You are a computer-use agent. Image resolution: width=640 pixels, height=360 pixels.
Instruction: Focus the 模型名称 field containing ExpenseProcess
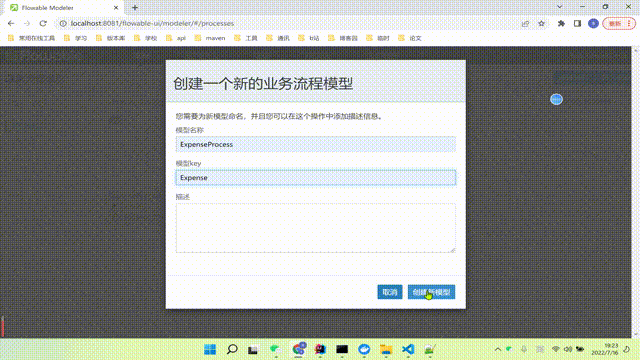tap(316, 144)
